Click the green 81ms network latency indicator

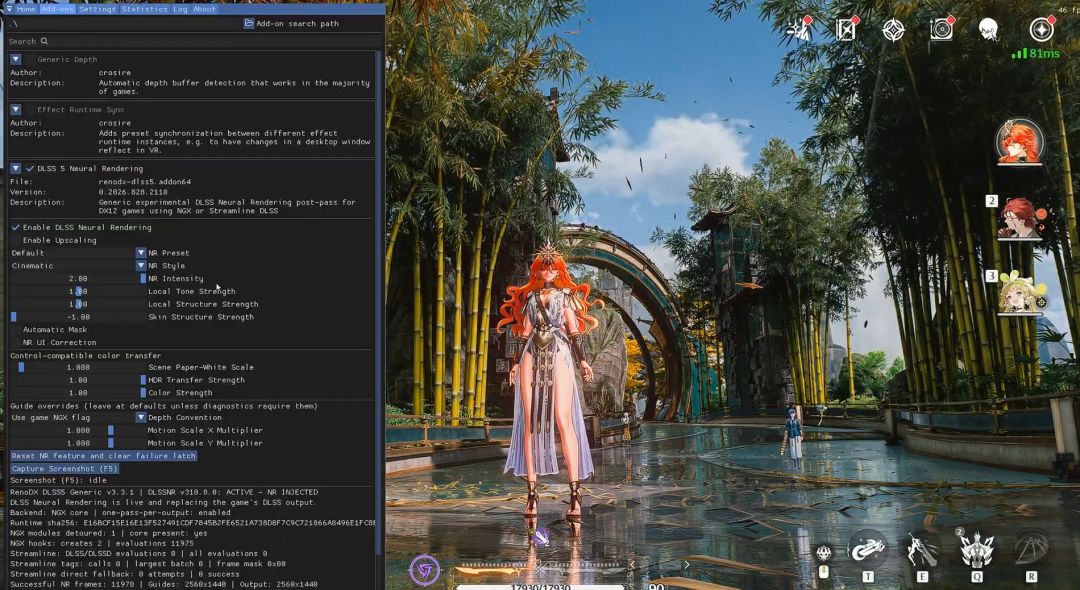click(1036, 53)
